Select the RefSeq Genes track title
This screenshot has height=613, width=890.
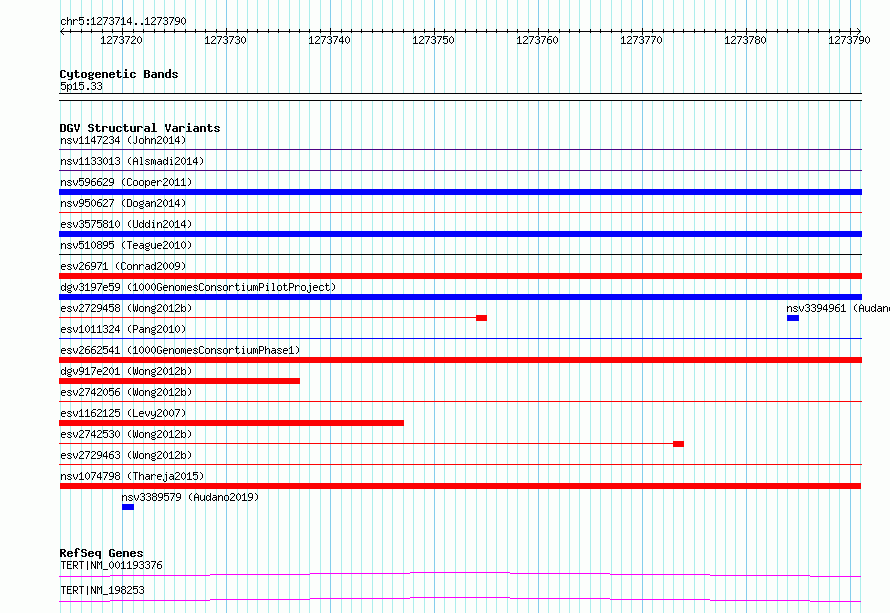[101, 553]
